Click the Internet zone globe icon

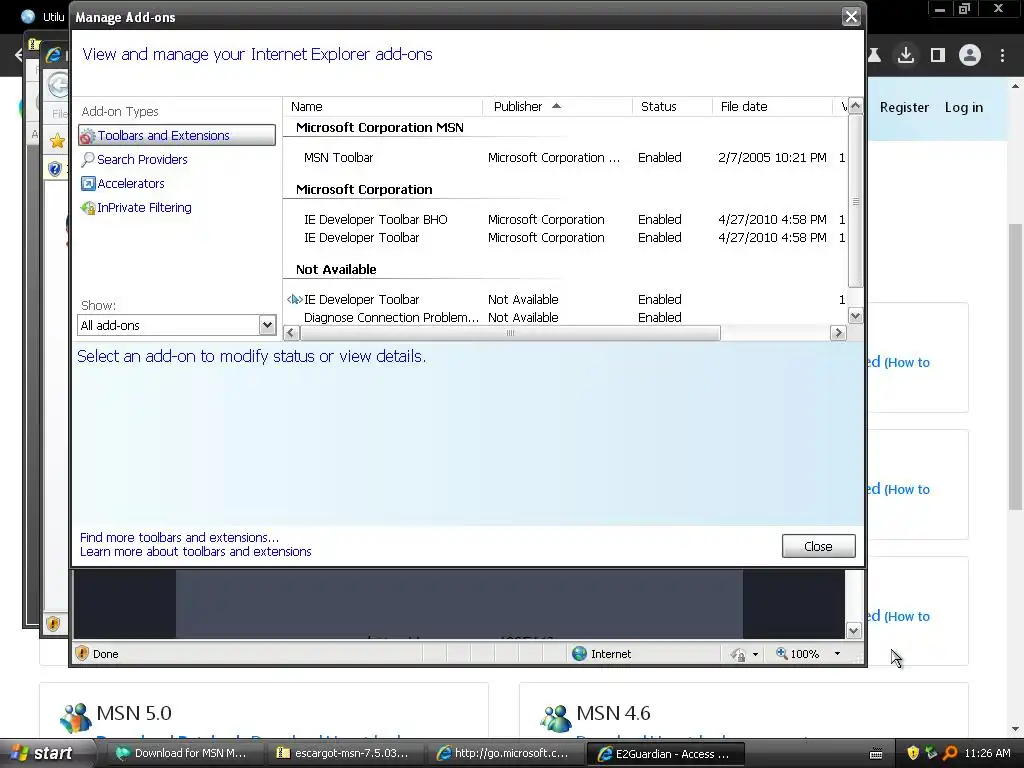pyautogui.click(x=579, y=654)
